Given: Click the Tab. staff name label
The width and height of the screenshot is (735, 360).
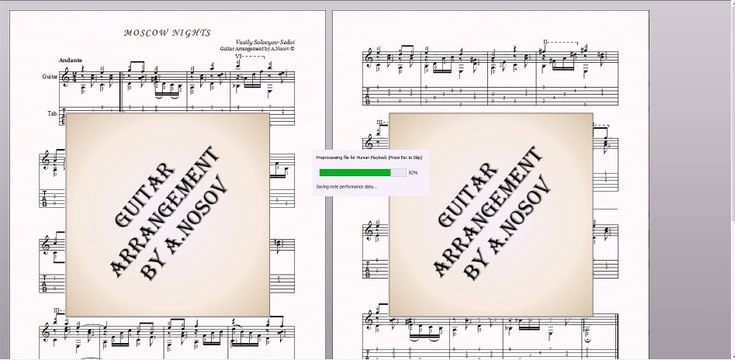Looking at the screenshot, I should (x=52, y=113).
